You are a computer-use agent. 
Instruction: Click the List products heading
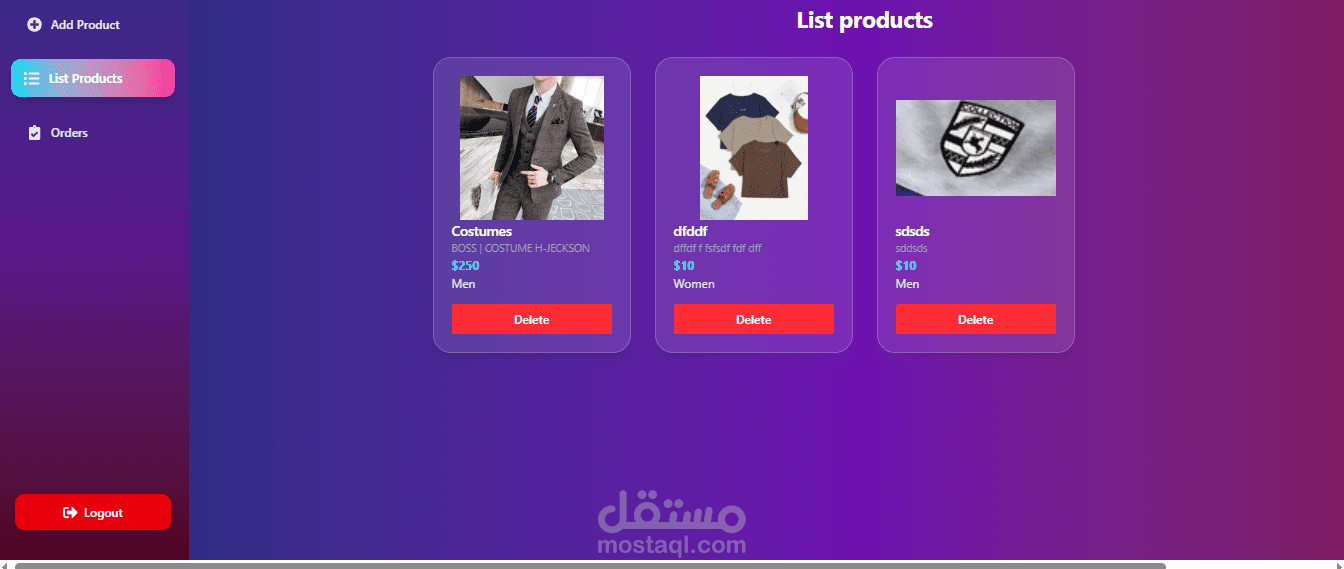pyautogui.click(x=865, y=20)
